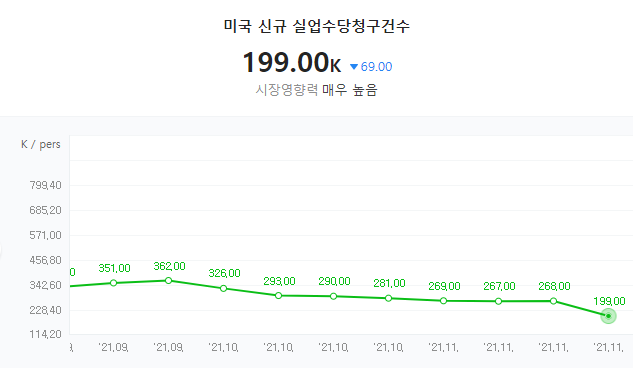Image resolution: width=633 pixels, height=368 pixels.
Task: Click the 326,00 chart data point
Action: click(224, 289)
